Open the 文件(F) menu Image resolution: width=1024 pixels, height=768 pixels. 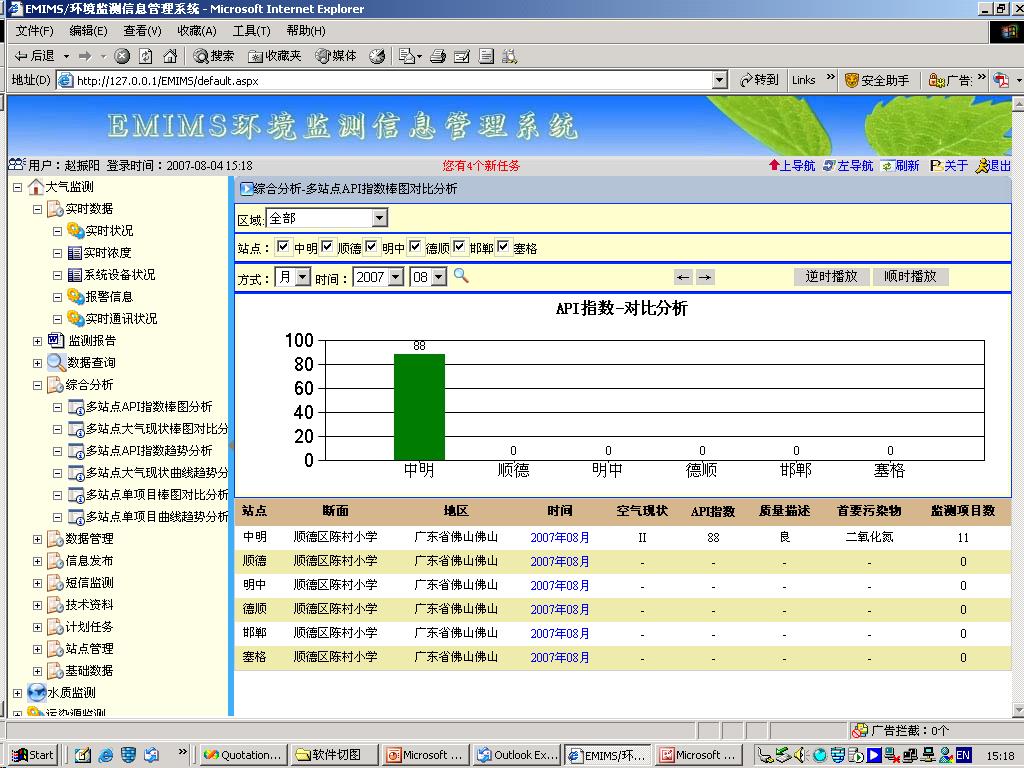34,31
